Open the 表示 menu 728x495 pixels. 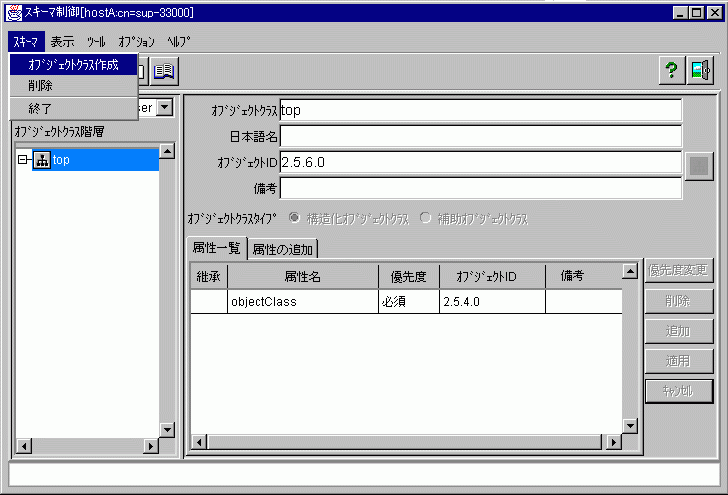point(62,42)
